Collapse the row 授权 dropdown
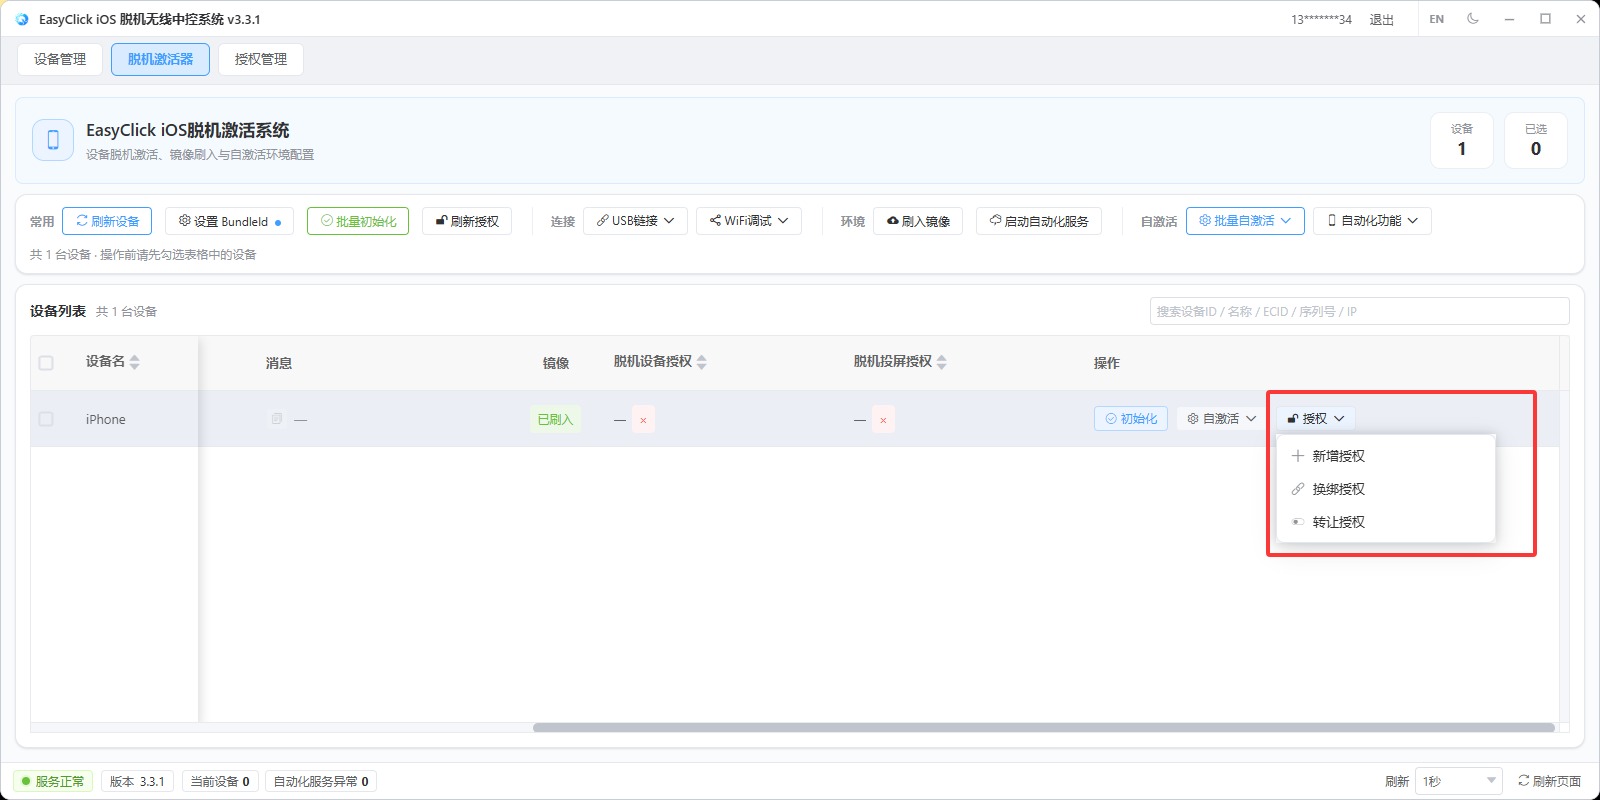 [1315, 419]
